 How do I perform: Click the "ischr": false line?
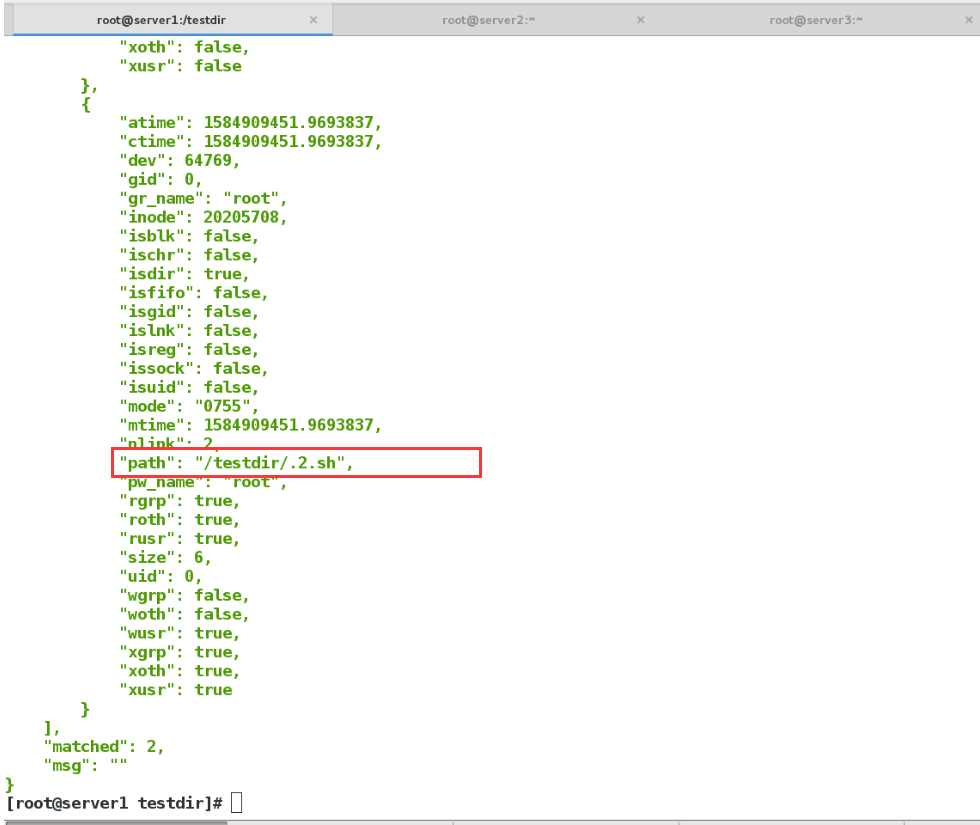click(189, 255)
